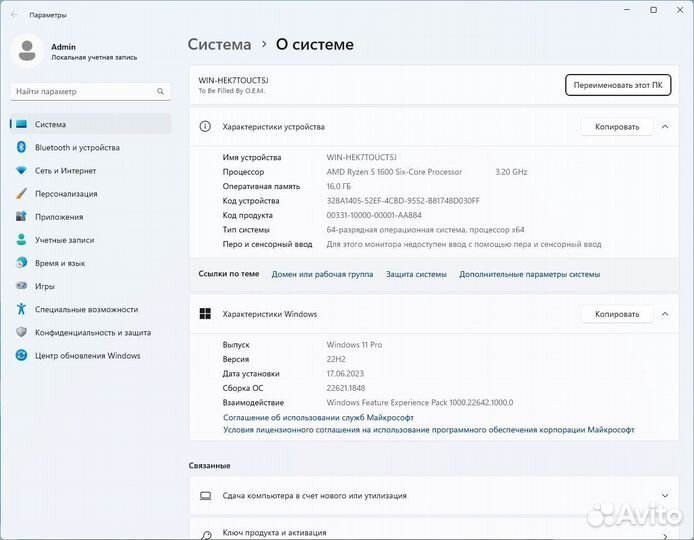Open Ключ продукта и активация row
Screen dimensions: 694x540
coord(434,530)
